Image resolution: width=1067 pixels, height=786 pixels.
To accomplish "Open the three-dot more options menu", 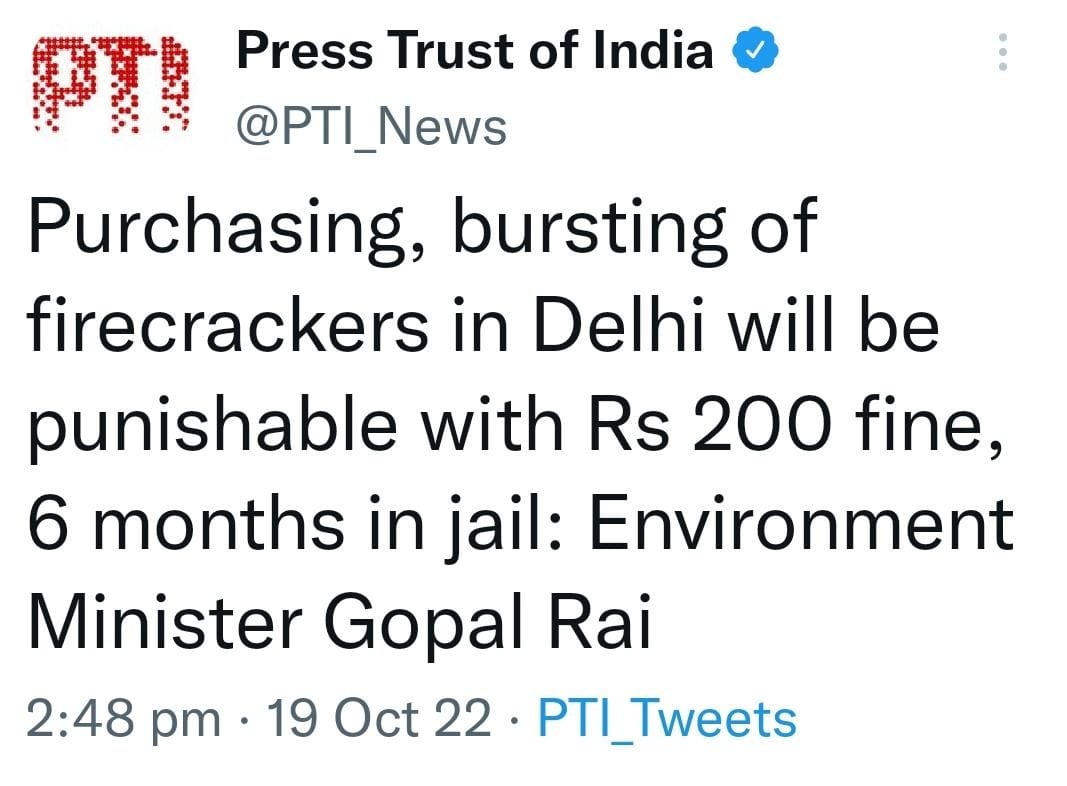I will pos(1001,52).
